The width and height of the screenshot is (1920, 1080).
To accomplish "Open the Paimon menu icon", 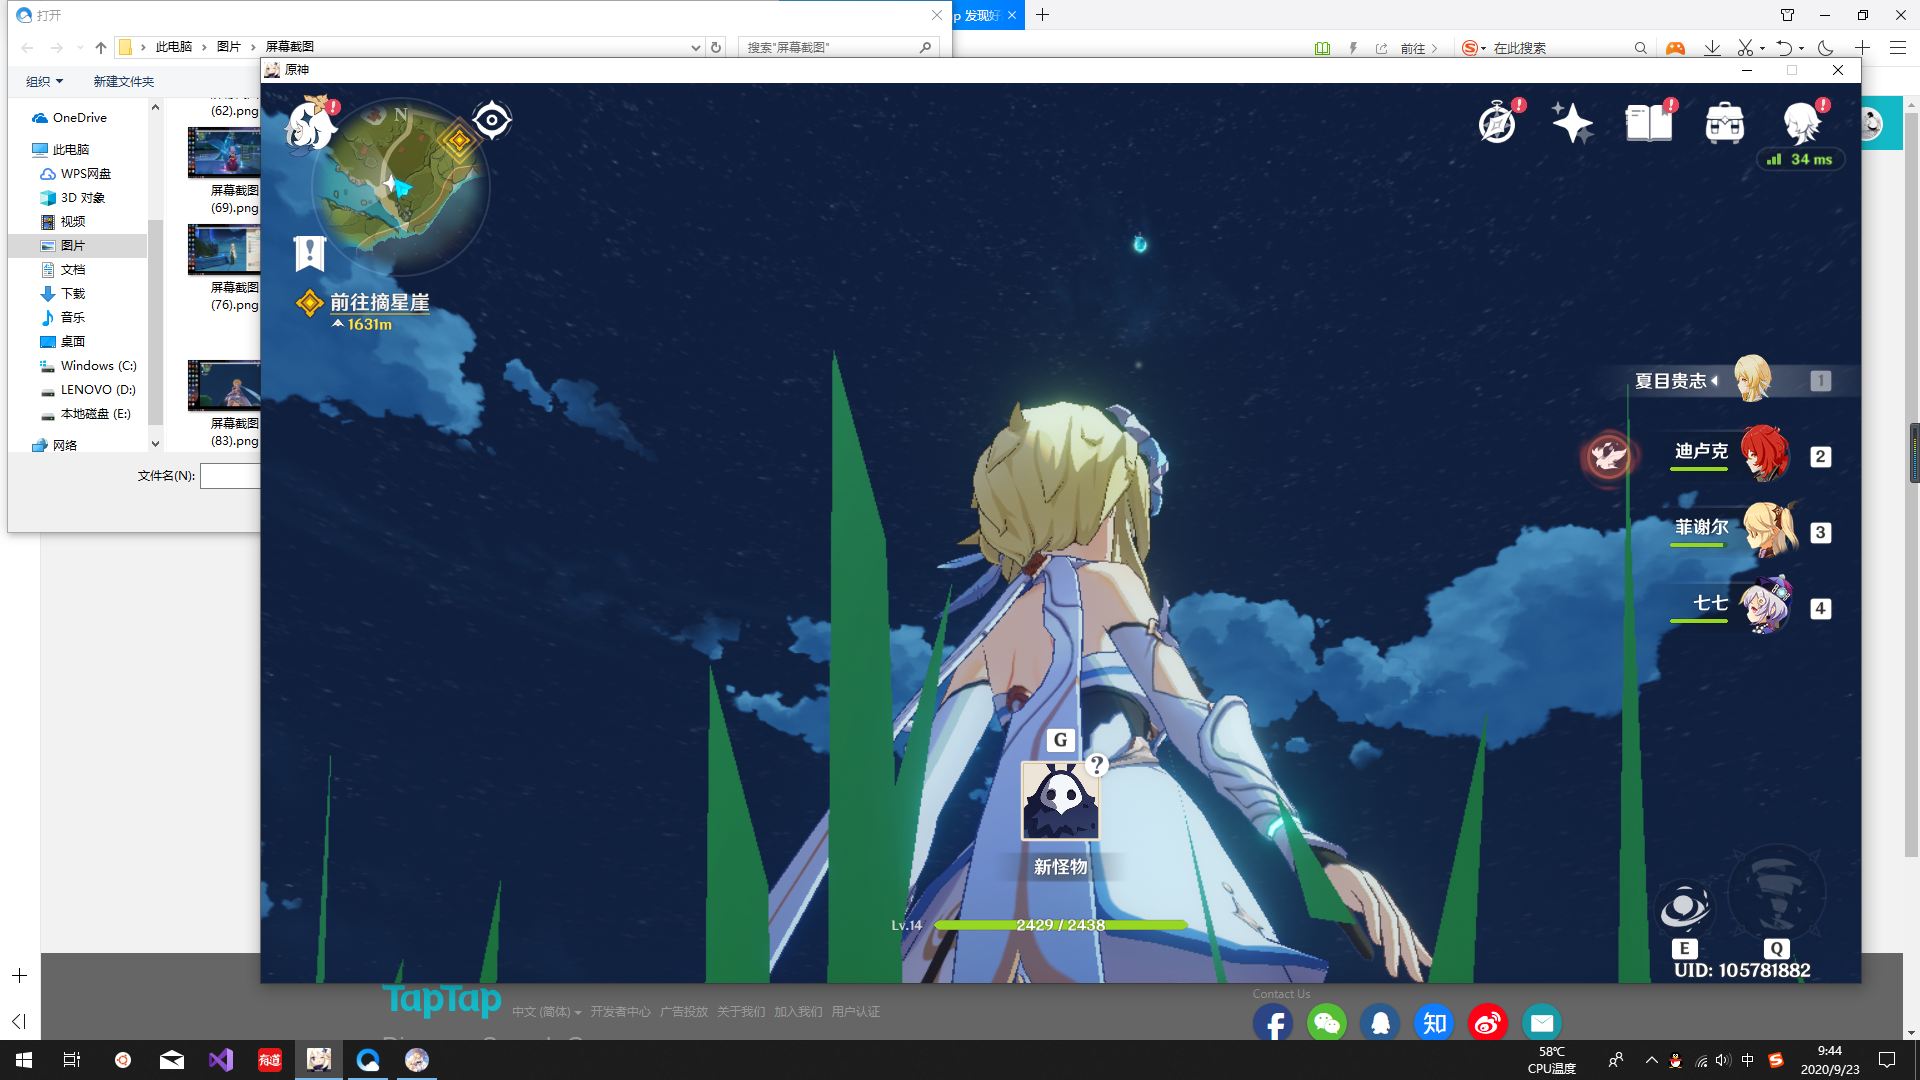I will tap(311, 124).
